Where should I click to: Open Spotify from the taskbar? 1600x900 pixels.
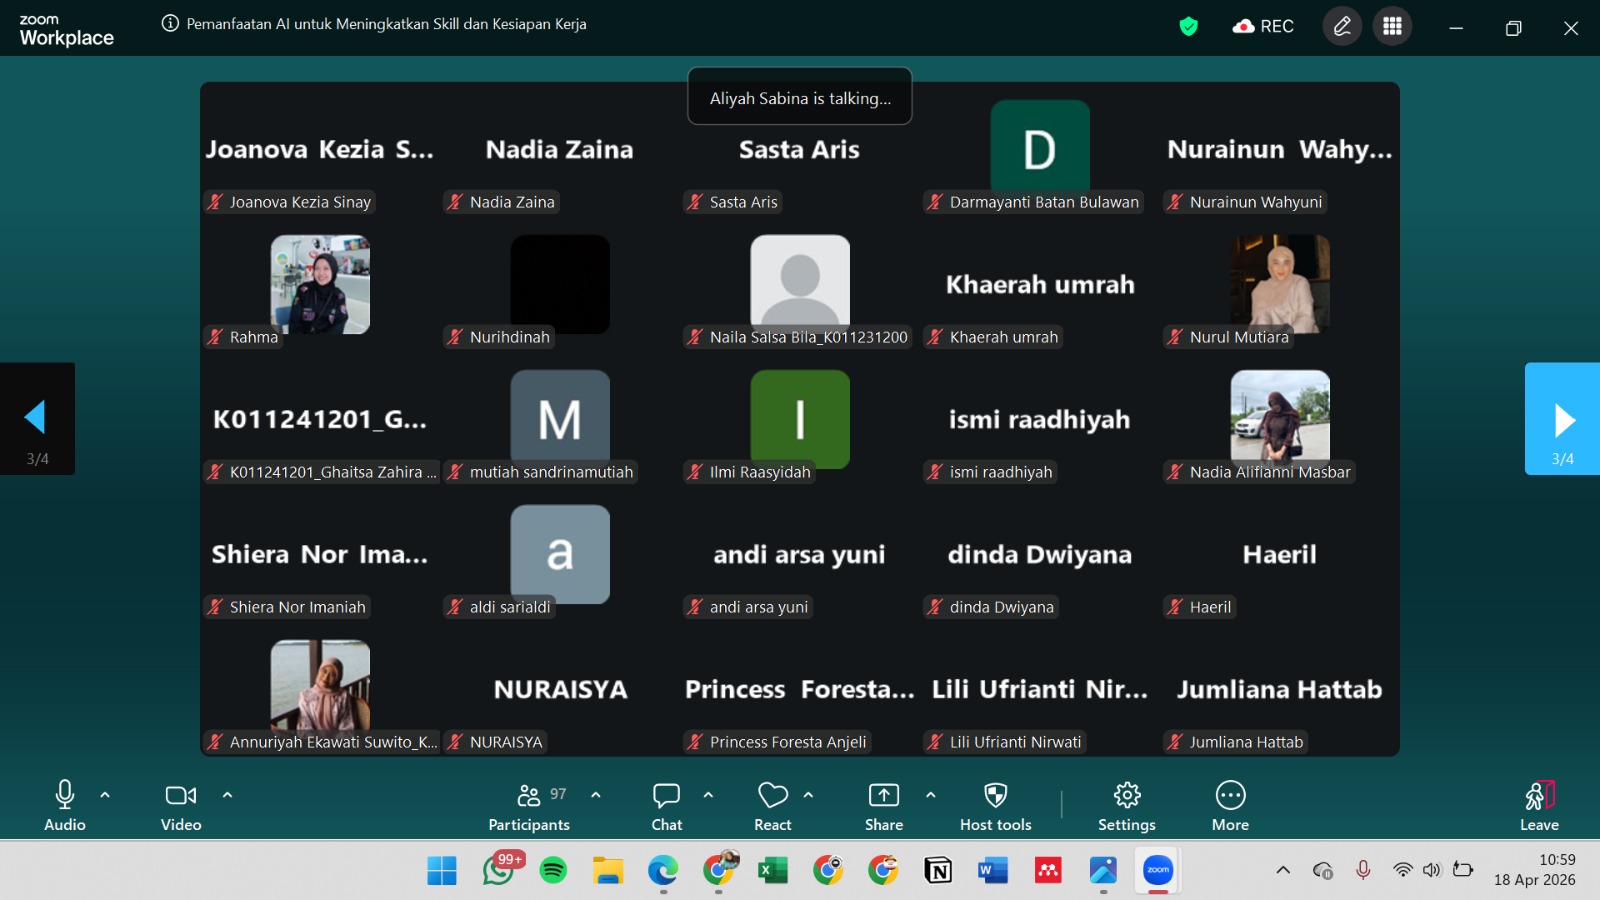point(553,870)
